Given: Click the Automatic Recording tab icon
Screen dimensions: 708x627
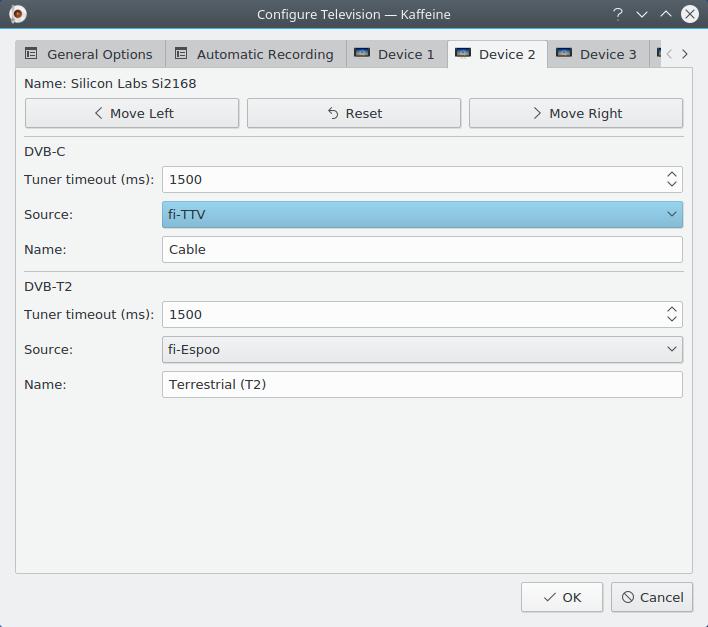Looking at the screenshot, I should coord(181,54).
